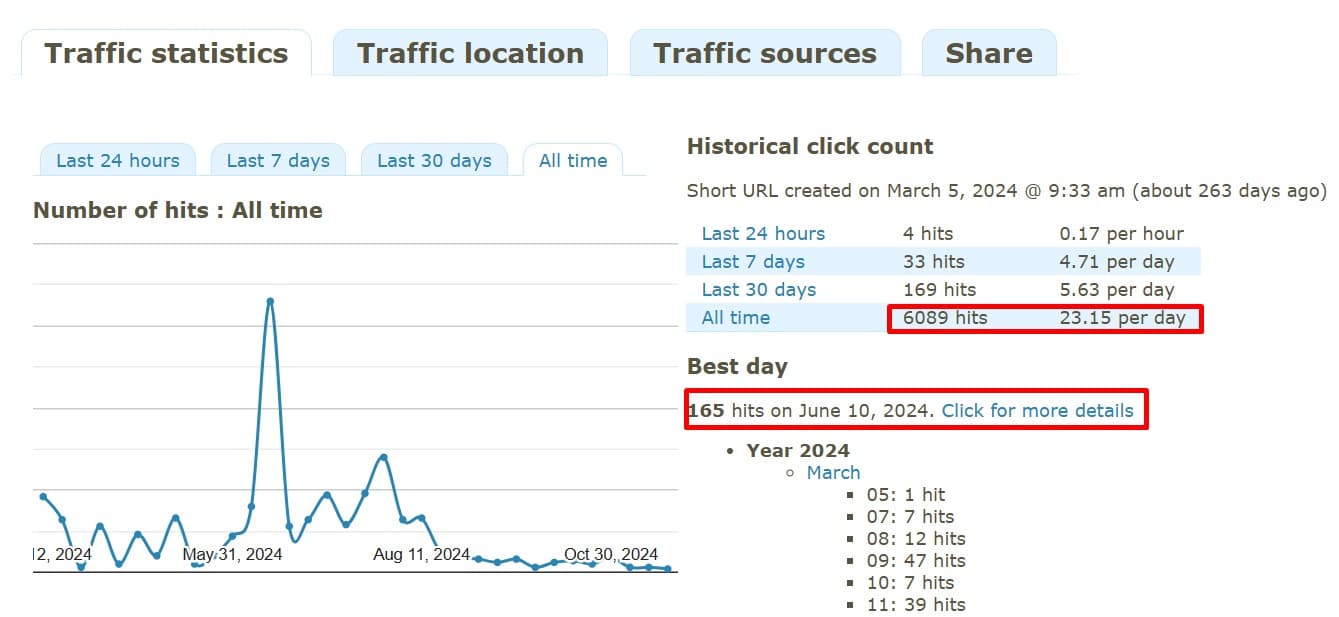The height and width of the screenshot is (617, 1339).
Task: Click the '4.71 per day' value
Action: (x=1116, y=262)
